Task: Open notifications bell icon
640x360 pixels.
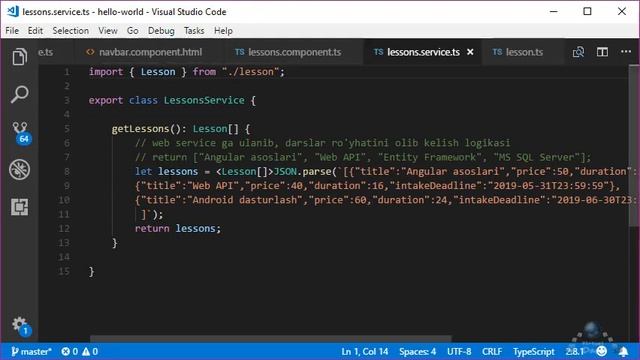Action: (623, 351)
